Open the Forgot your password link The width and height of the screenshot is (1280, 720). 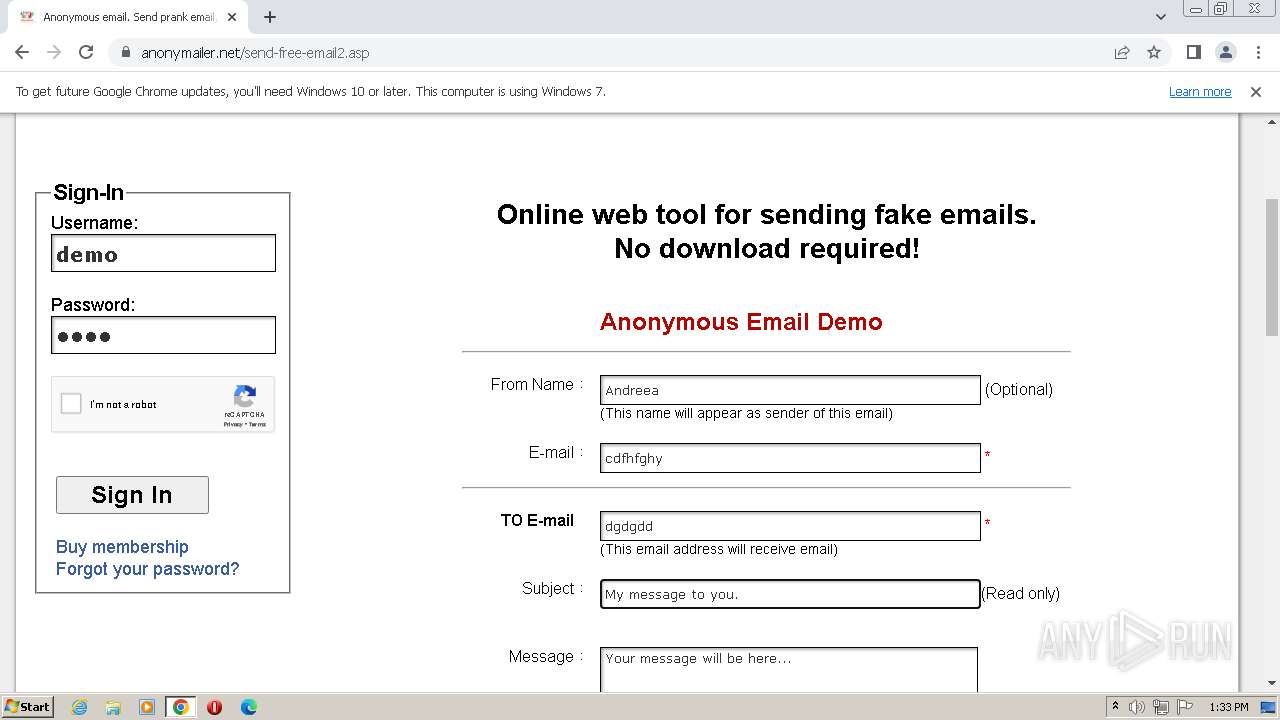tap(147, 569)
